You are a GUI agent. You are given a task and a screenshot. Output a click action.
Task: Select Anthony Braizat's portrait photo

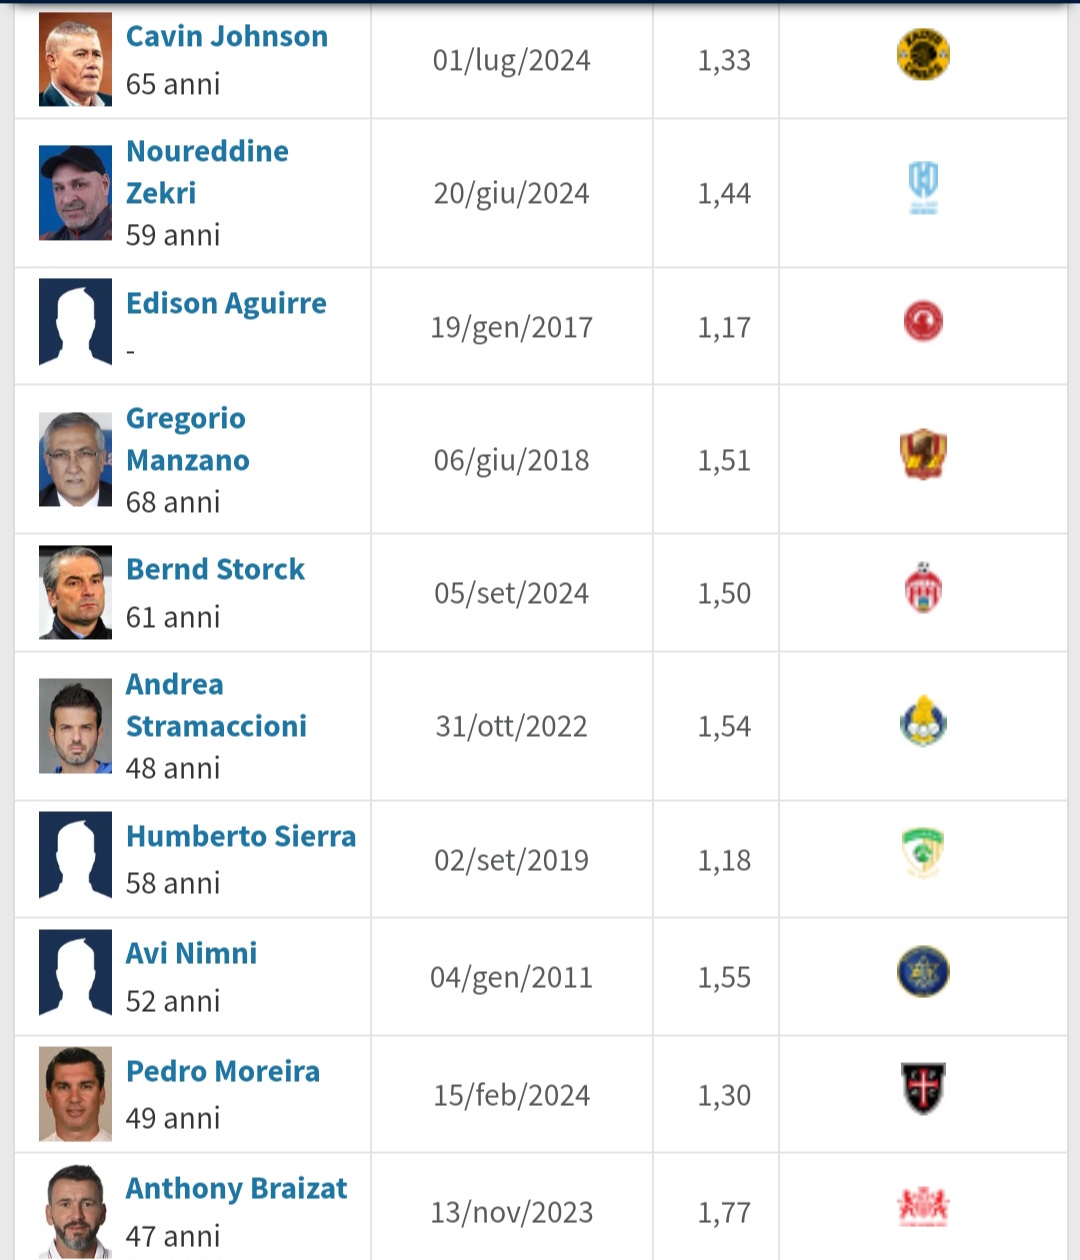click(x=75, y=1211)
